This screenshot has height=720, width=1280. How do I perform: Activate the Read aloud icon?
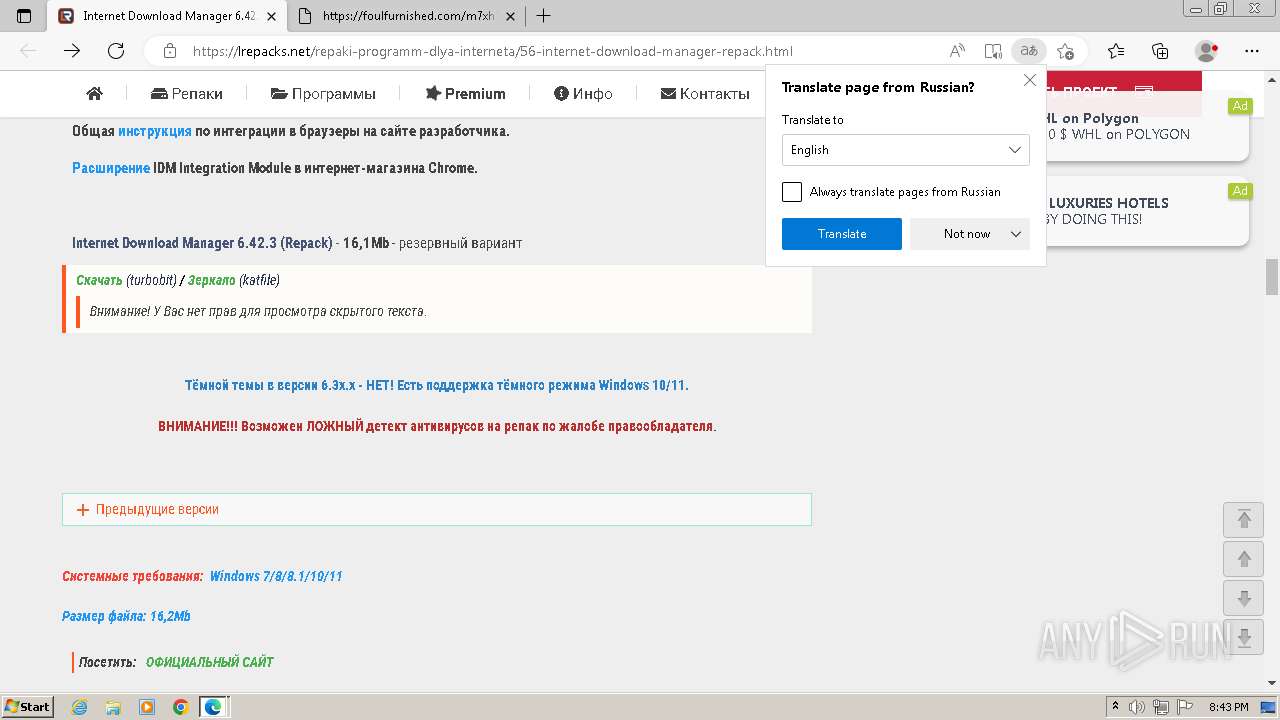pos(957,51)
